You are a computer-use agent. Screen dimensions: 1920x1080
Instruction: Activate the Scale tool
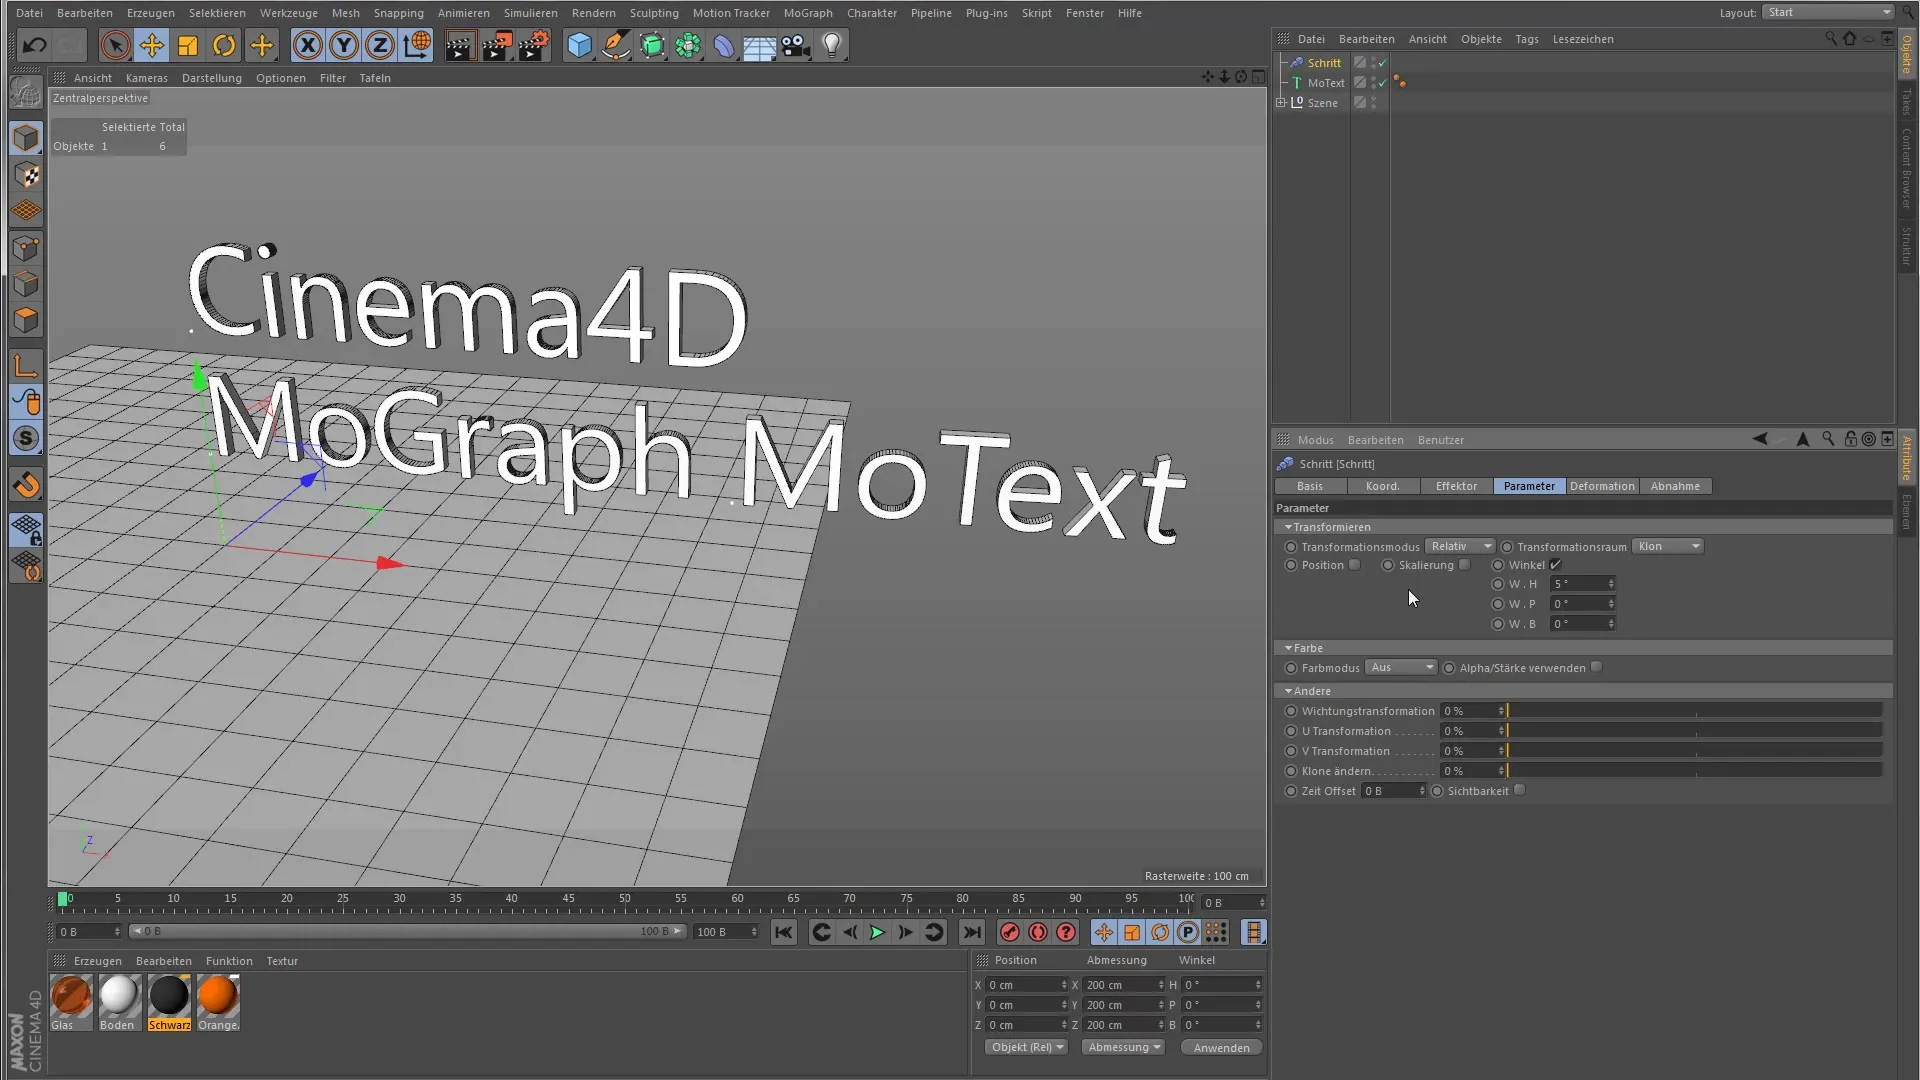pyautogui.click(x=188, y=45)
